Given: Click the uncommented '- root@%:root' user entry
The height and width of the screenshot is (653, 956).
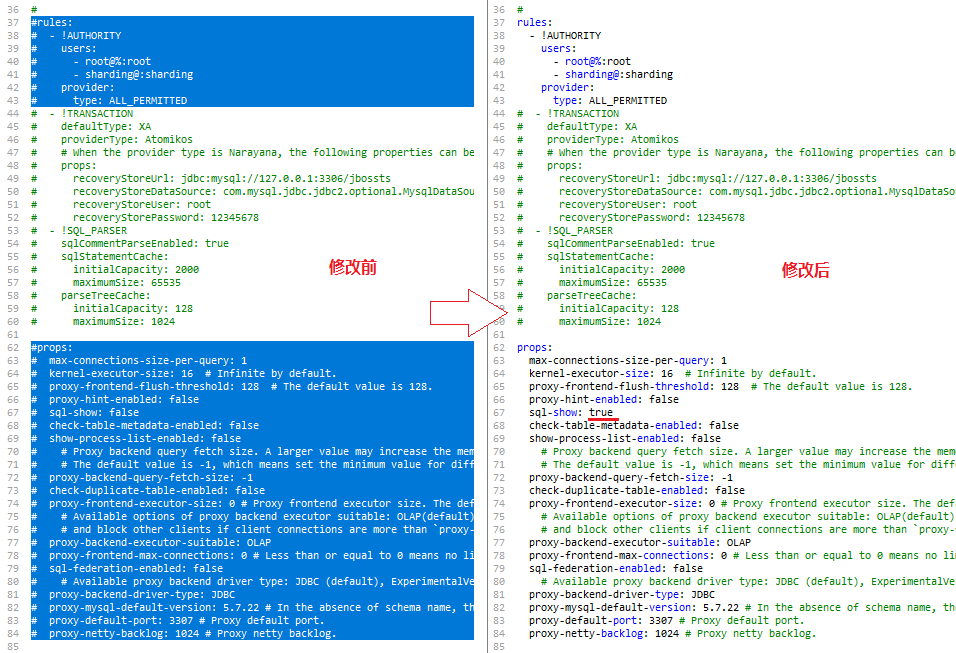Looking at the screenshot, I should [592, 62].
